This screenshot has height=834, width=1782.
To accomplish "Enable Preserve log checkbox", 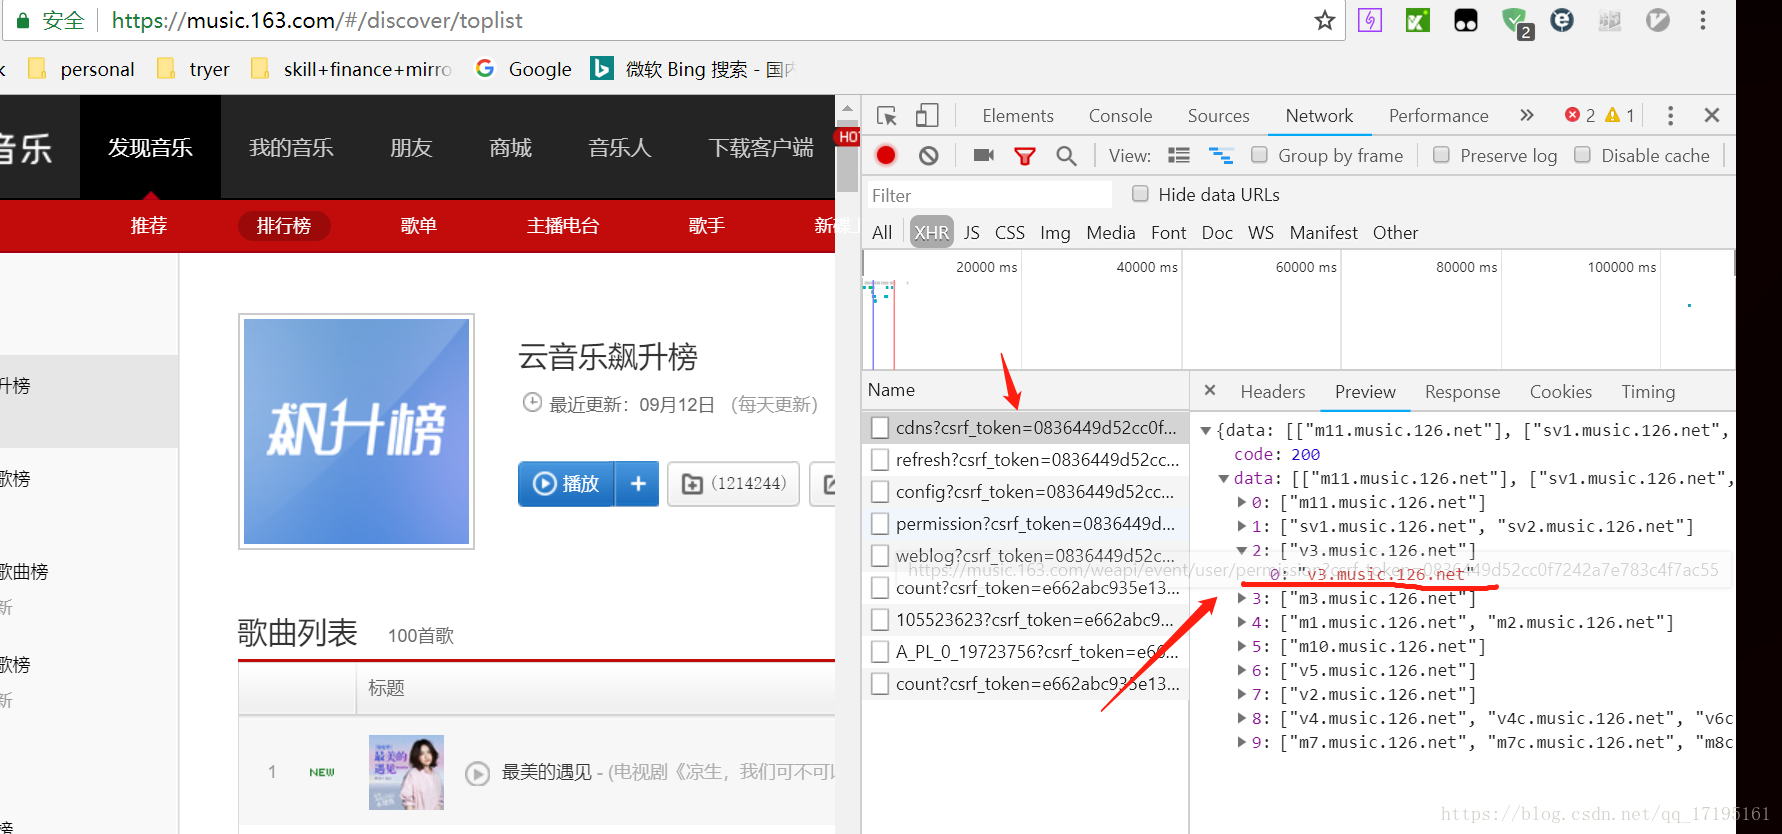I will point(1441,154).
